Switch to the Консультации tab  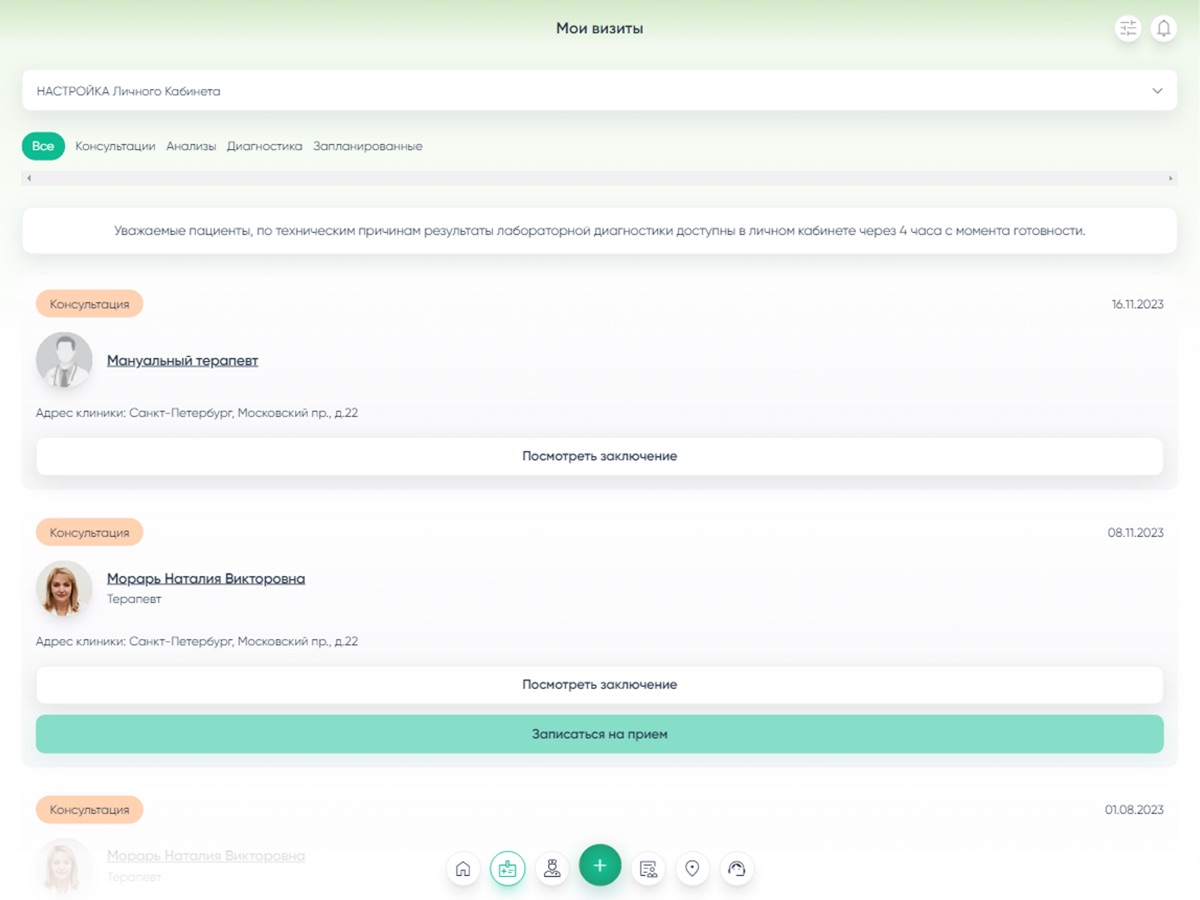click(x=115, y=146)
